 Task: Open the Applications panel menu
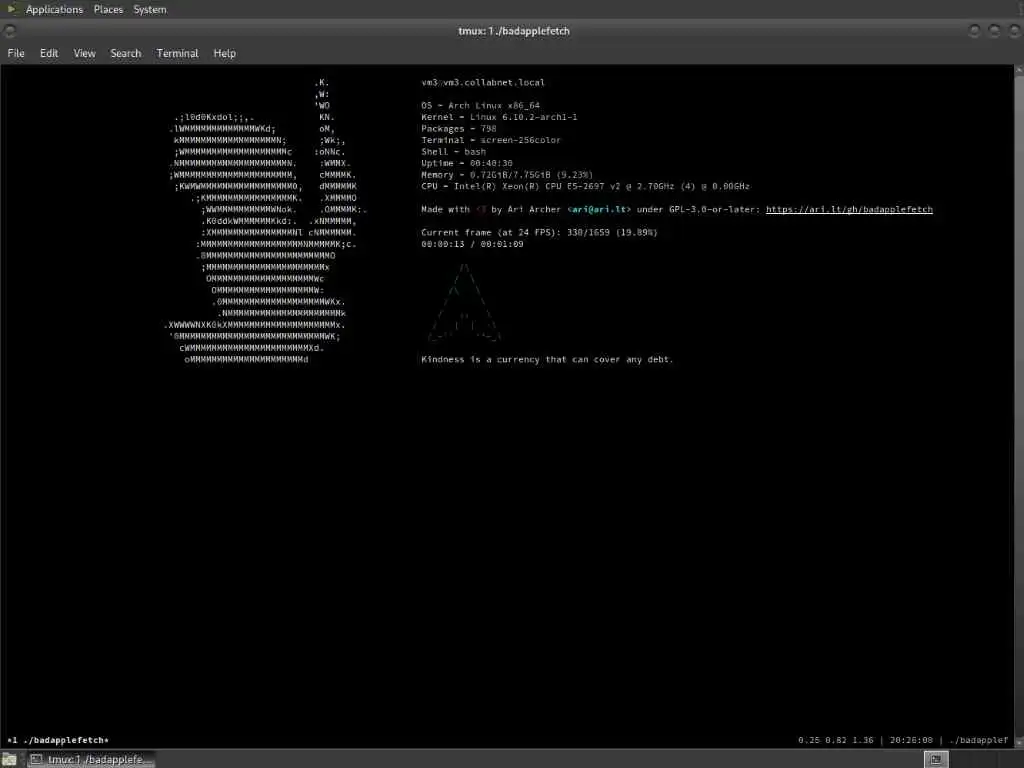click(x=54, y=9)
